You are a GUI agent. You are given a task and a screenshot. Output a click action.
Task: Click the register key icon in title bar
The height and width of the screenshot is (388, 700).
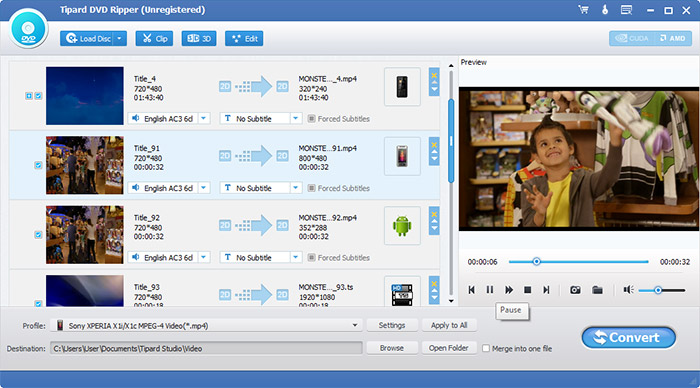[605, 10]
